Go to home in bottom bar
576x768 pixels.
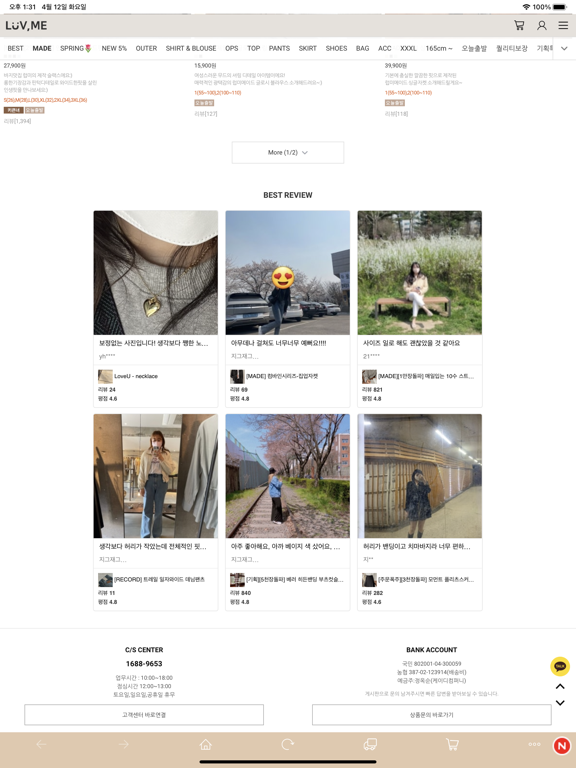pos(206,744)
